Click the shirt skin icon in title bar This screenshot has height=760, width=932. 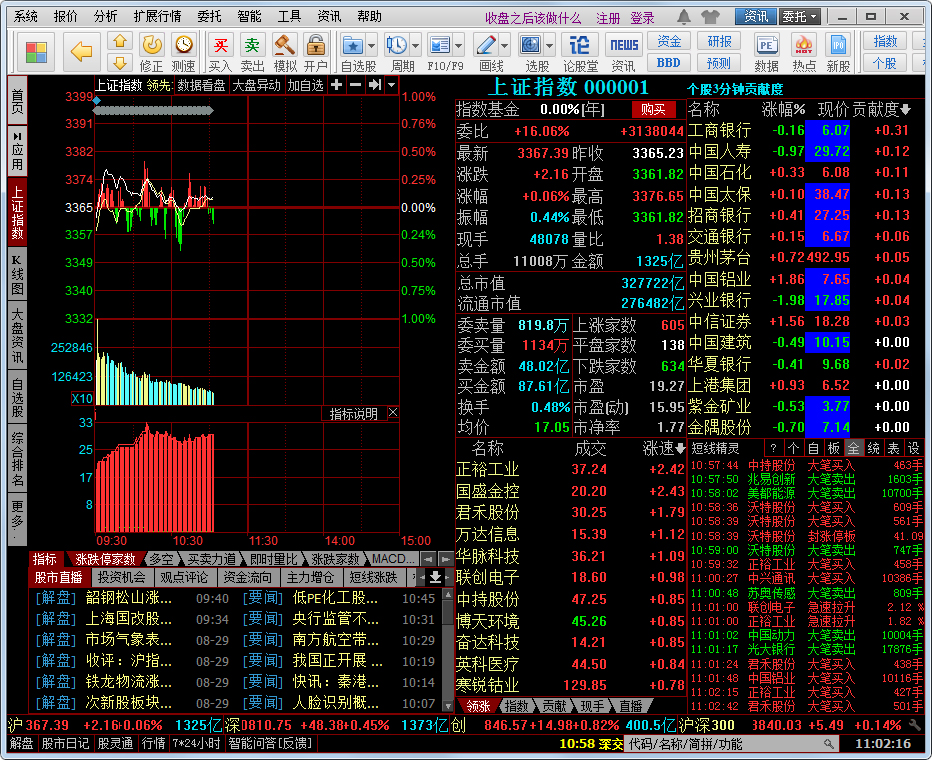[x=710, y=17]
